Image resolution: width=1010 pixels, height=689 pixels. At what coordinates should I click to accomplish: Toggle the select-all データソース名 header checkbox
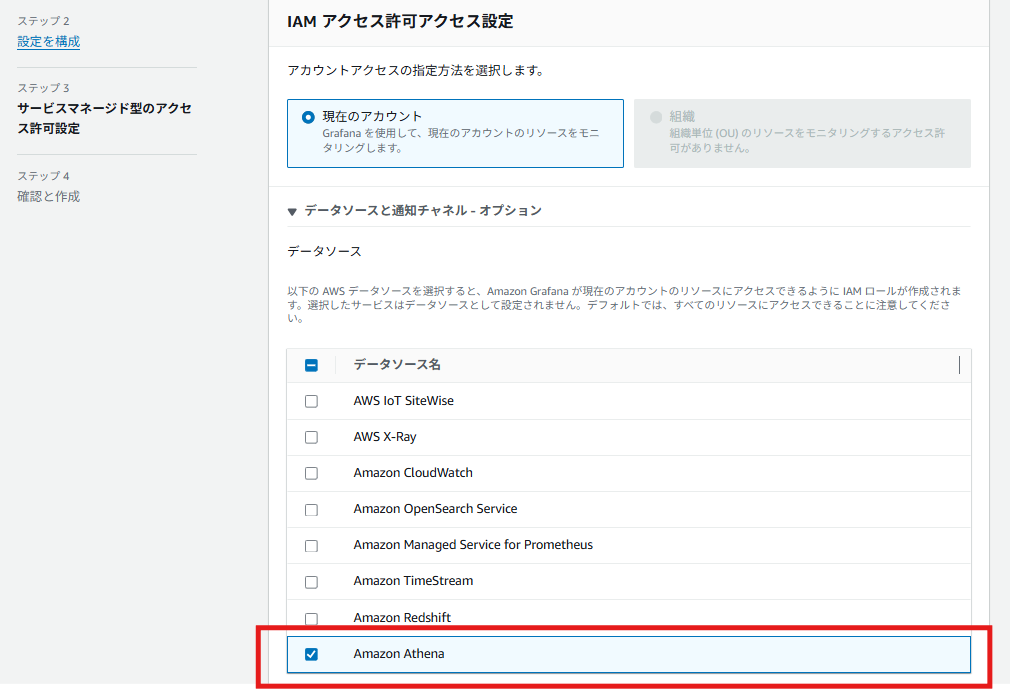click(311, 365)
